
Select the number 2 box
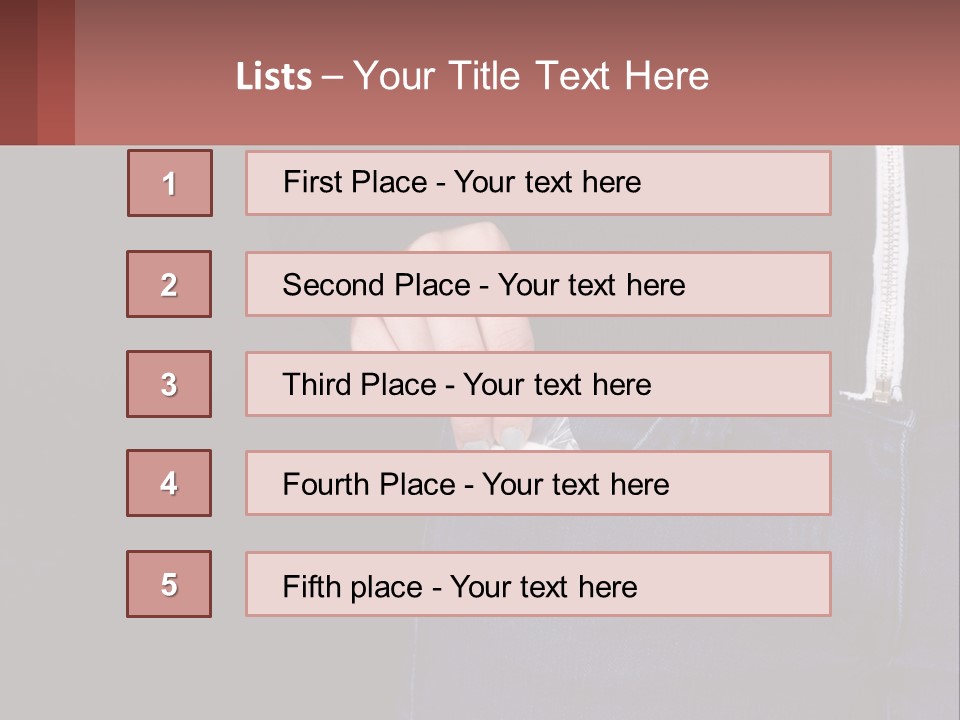tap(169, 284)
